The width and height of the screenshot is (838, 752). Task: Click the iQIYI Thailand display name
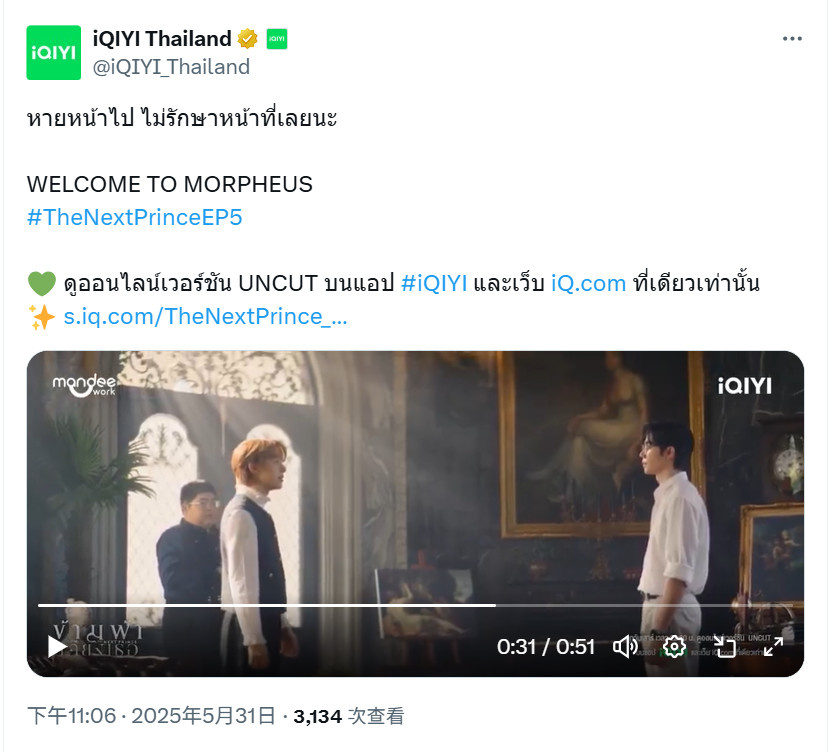[x=162, y=38]
